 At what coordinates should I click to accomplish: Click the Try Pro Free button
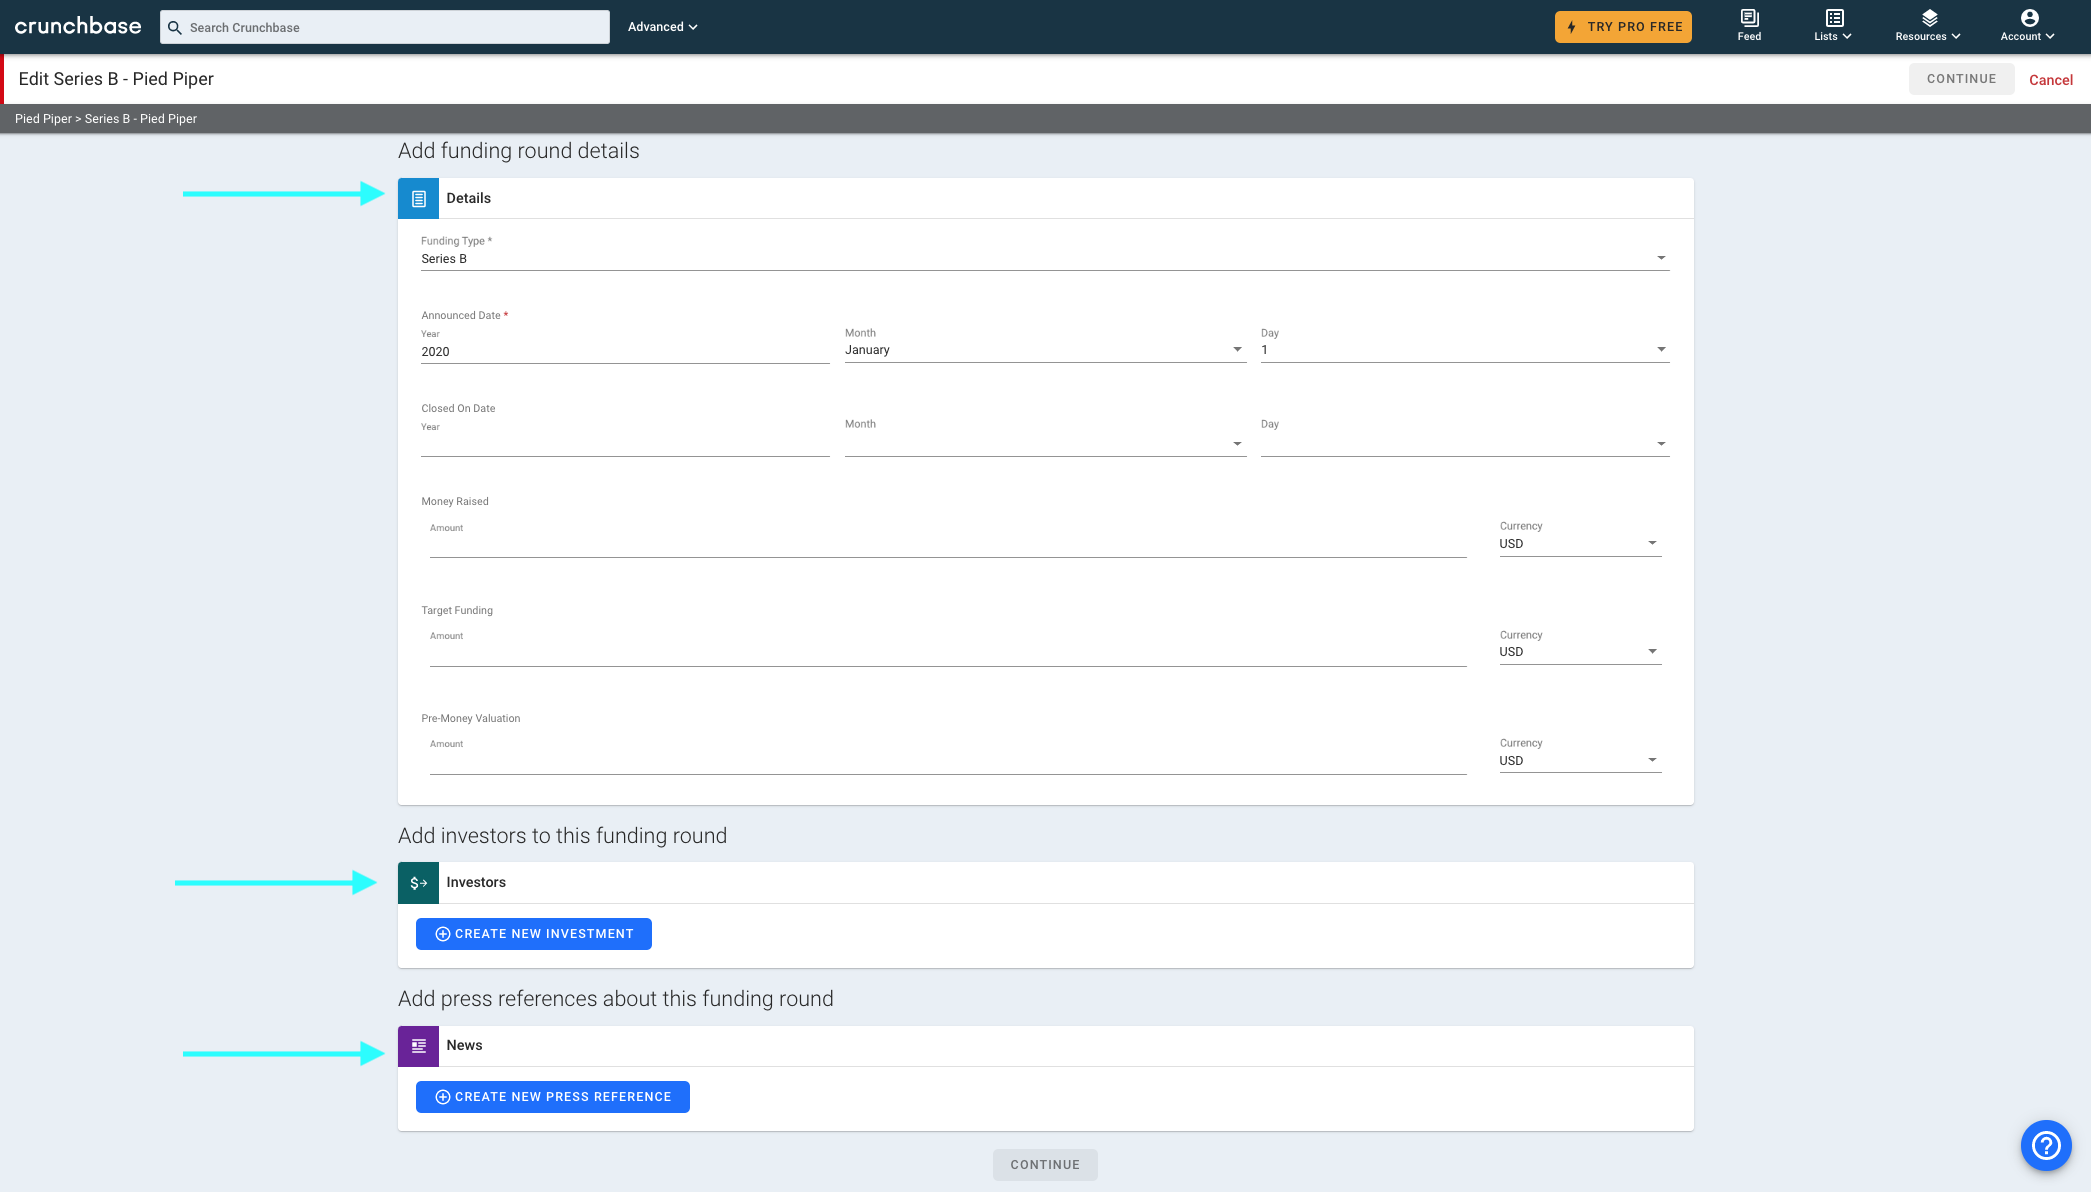tap(1623, 27)
